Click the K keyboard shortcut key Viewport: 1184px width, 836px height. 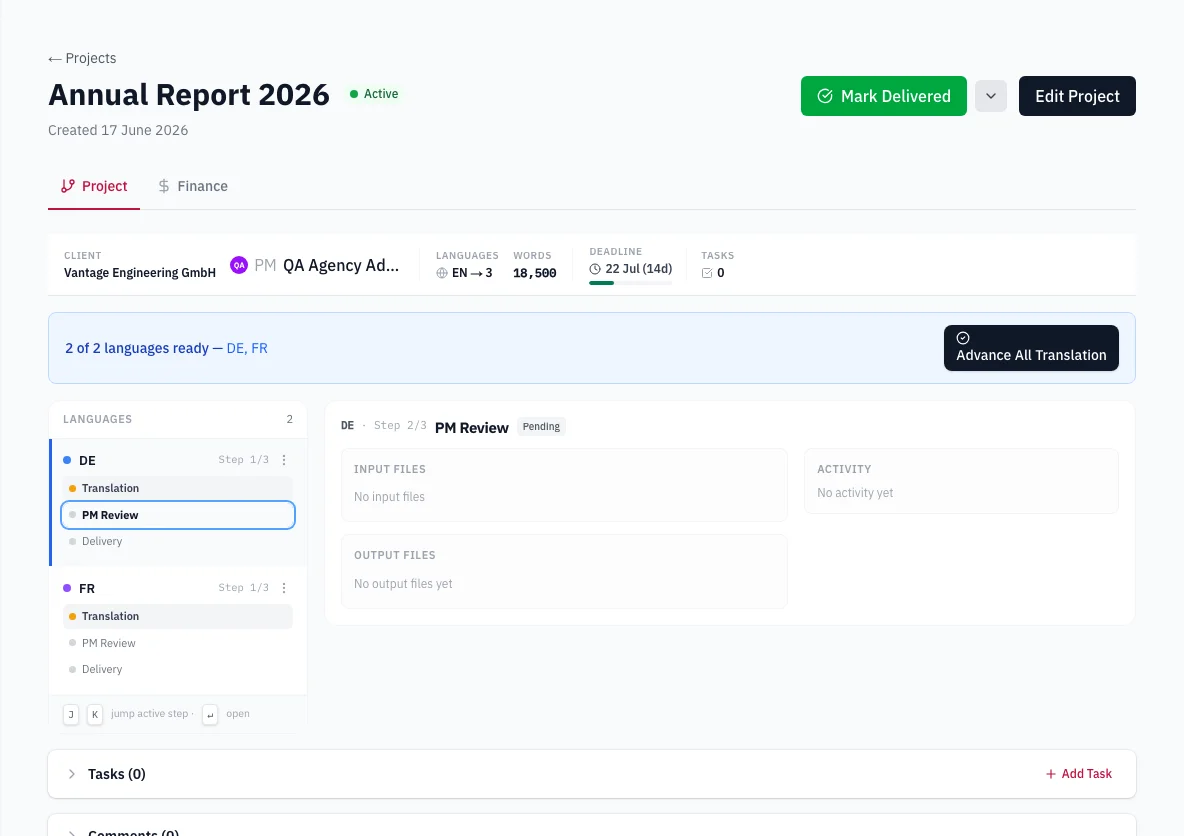pyautogui.click(x=95, y=714)
